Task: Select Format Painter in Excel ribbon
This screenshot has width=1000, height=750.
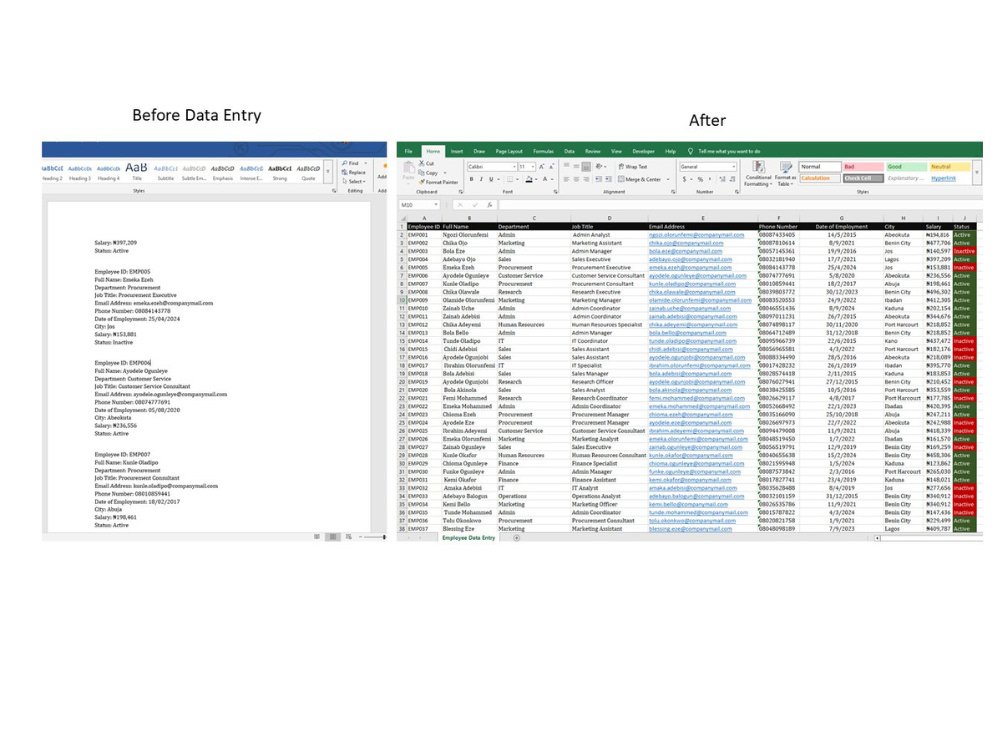Action: point(438,182)
